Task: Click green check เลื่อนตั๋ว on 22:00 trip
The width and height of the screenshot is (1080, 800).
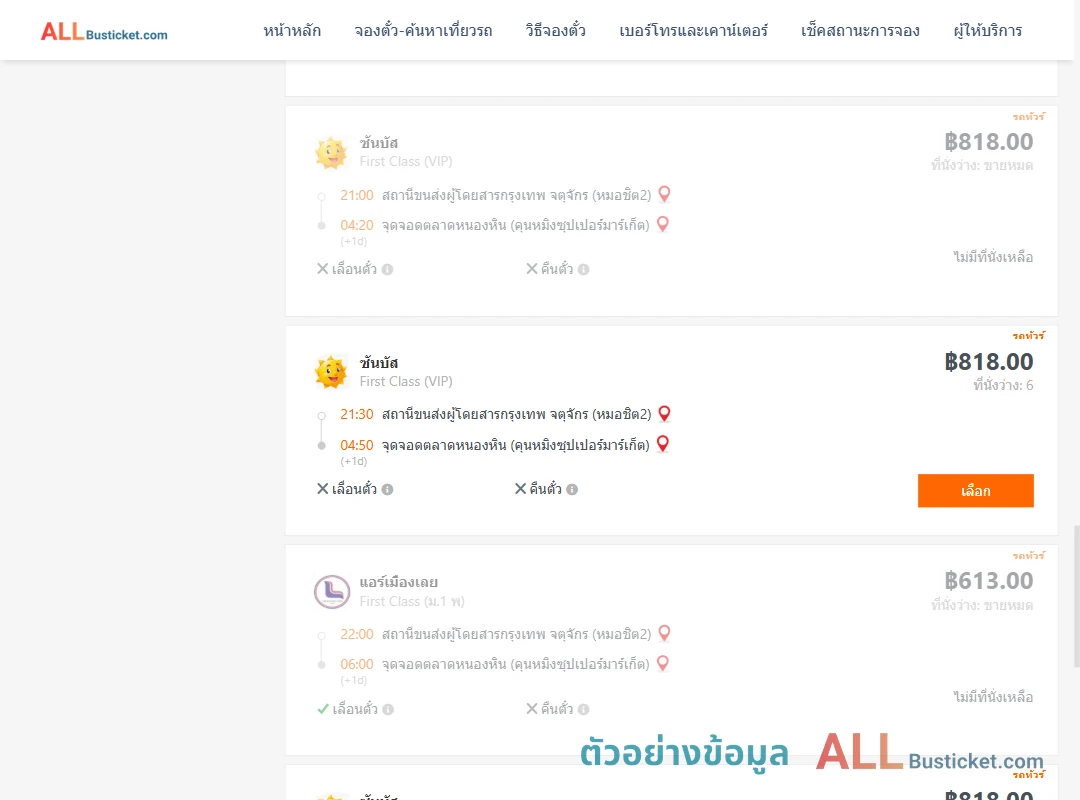Action: click(347, 709)
